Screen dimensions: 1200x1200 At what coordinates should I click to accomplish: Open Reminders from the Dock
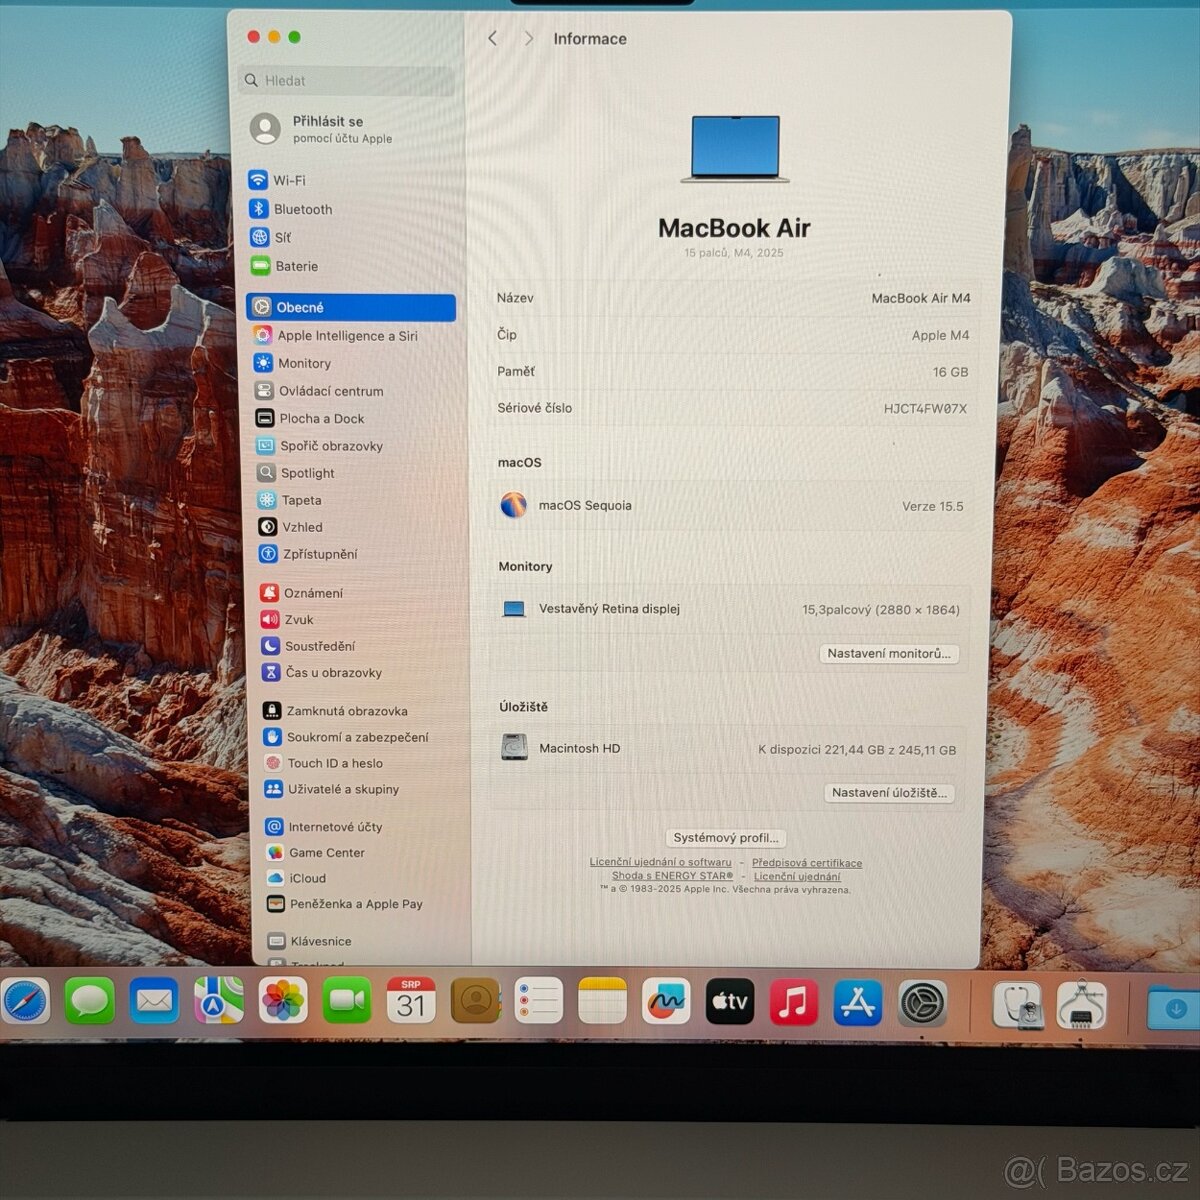tap(539, 1001)
